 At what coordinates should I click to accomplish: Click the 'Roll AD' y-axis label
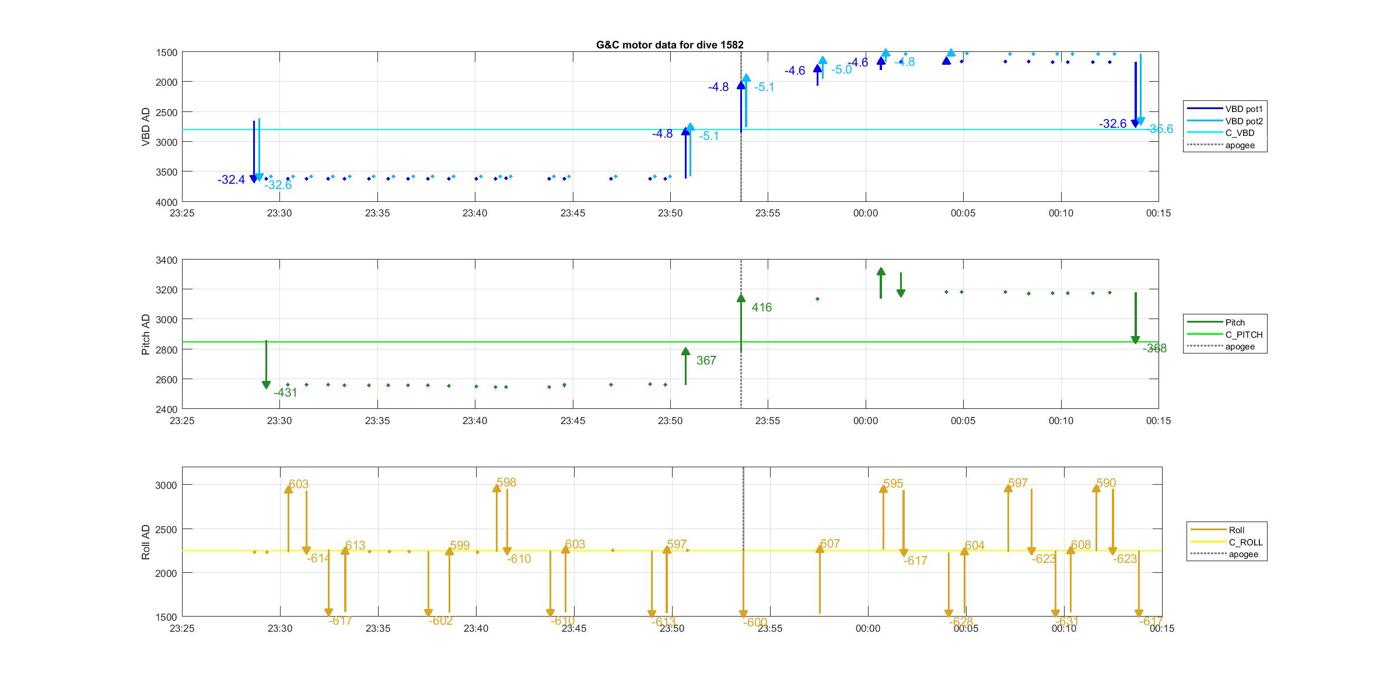[147, 542]
